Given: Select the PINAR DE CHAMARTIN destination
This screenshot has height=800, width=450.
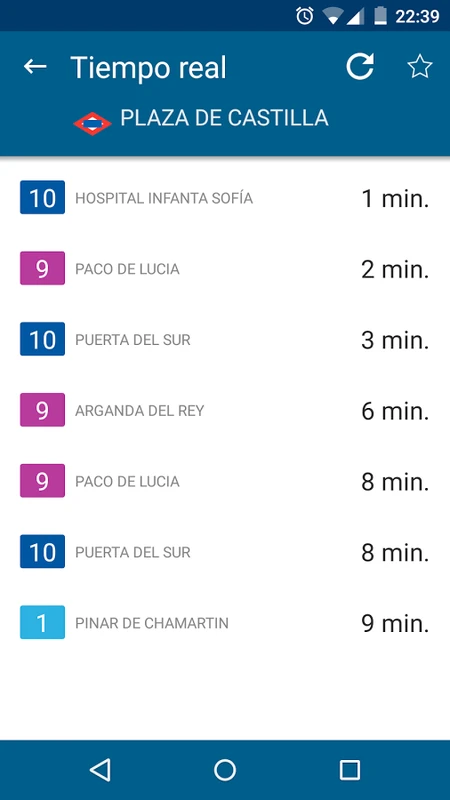Looking at the screenshot, I should 152,623.
